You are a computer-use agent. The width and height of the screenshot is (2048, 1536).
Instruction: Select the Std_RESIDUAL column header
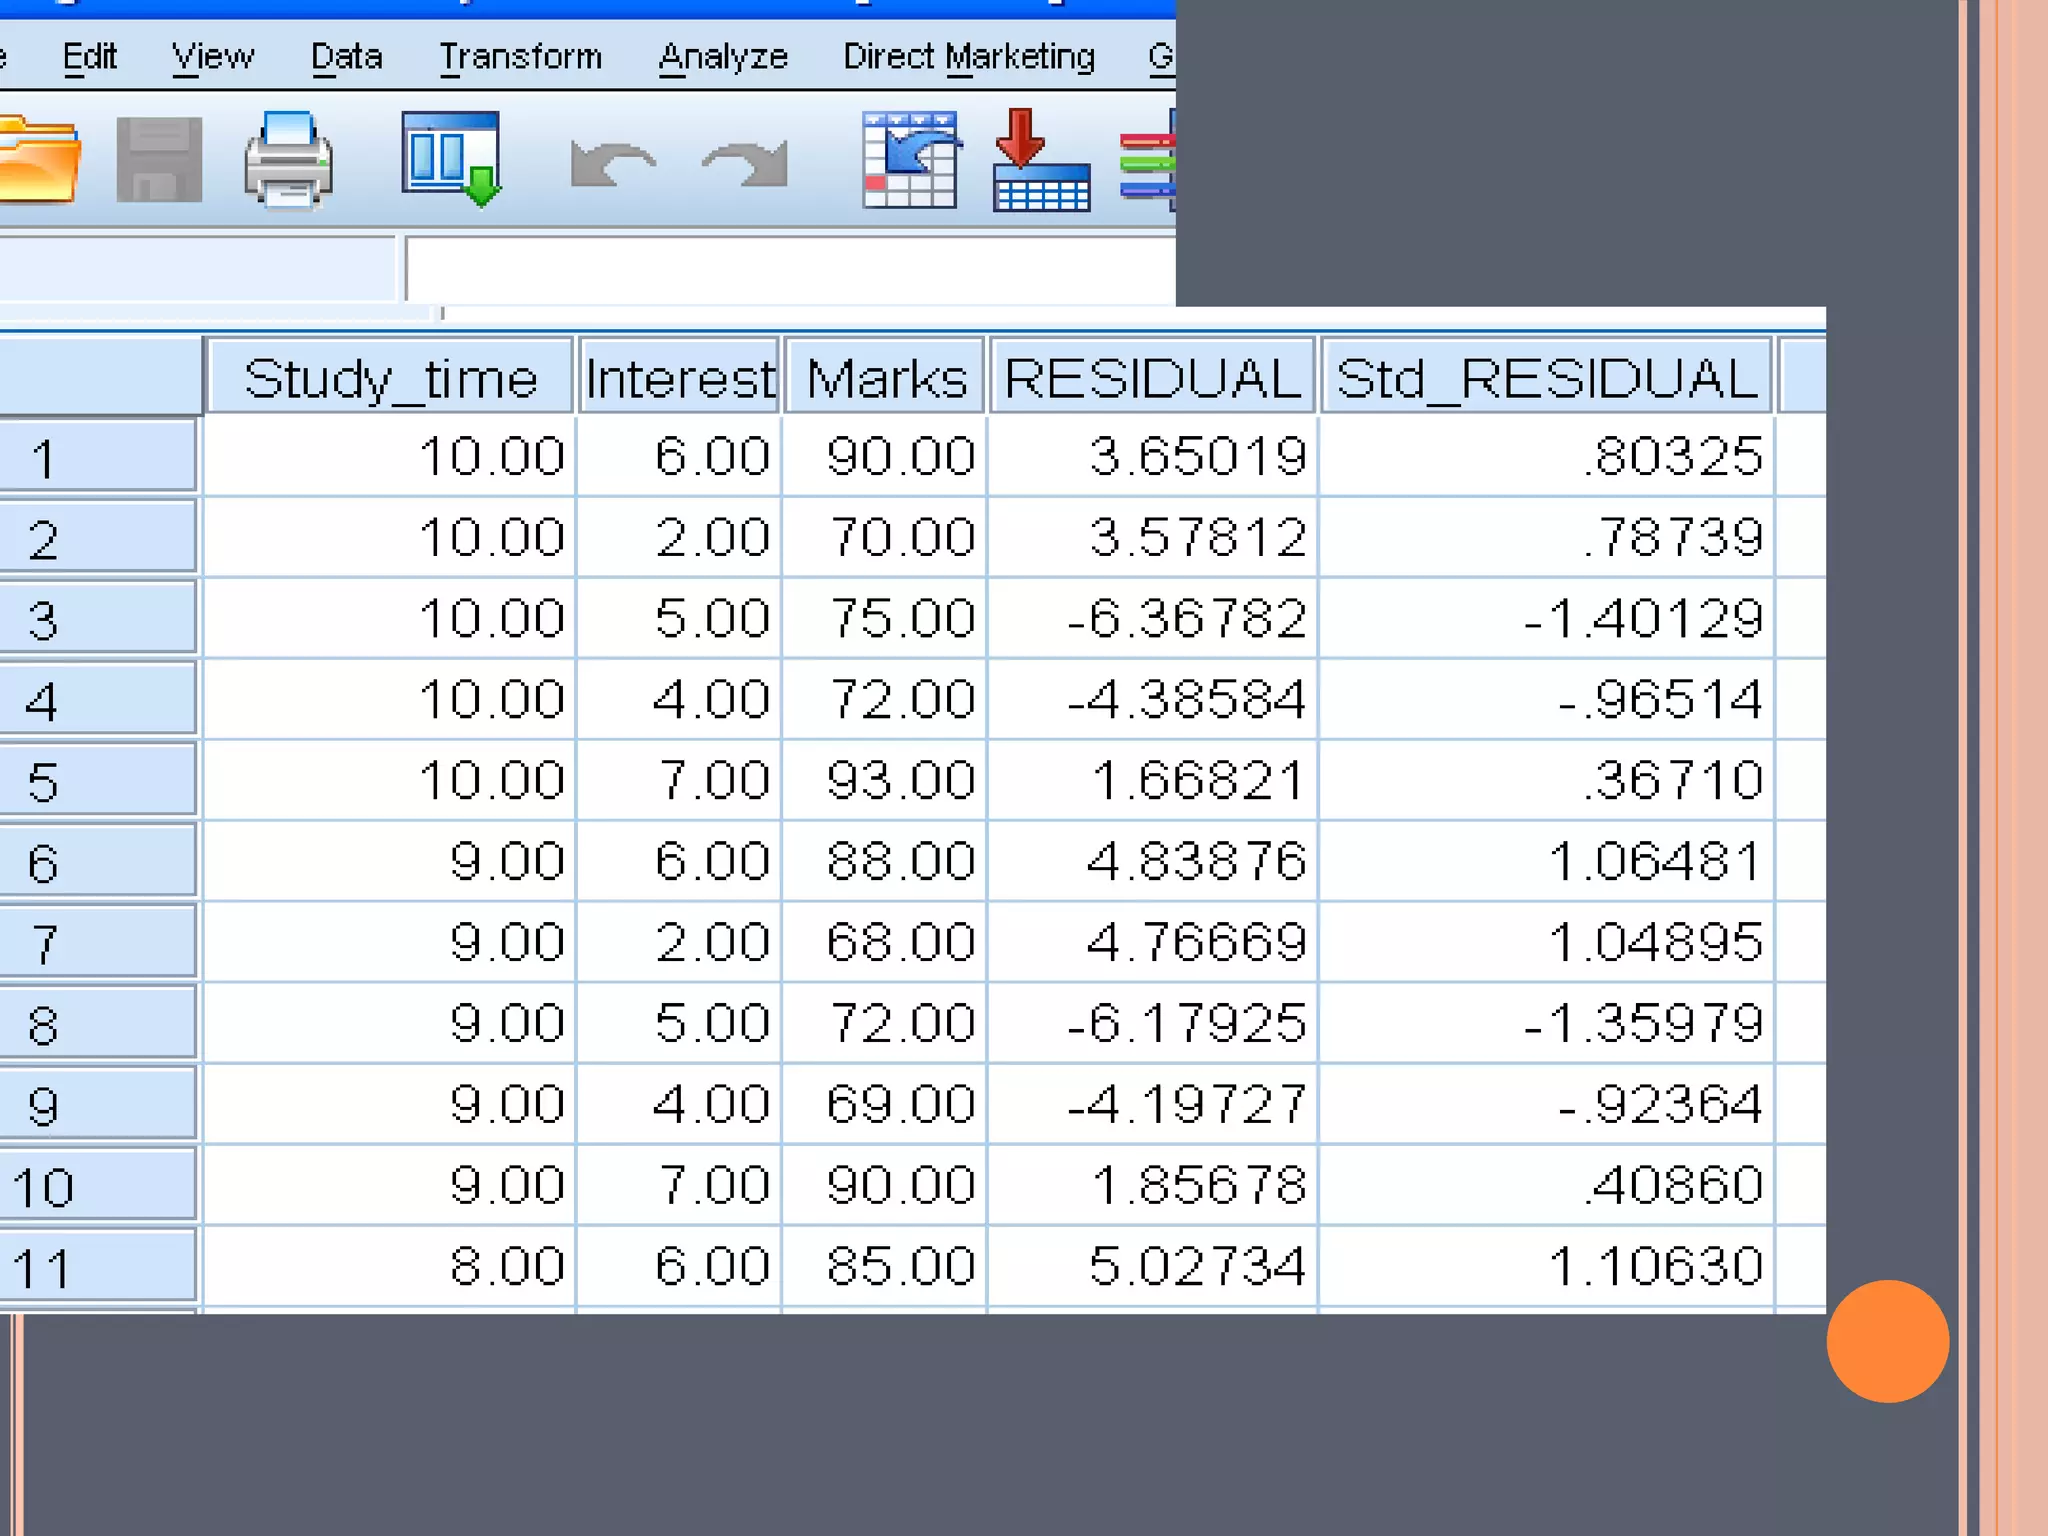[x=1546, y=378]
